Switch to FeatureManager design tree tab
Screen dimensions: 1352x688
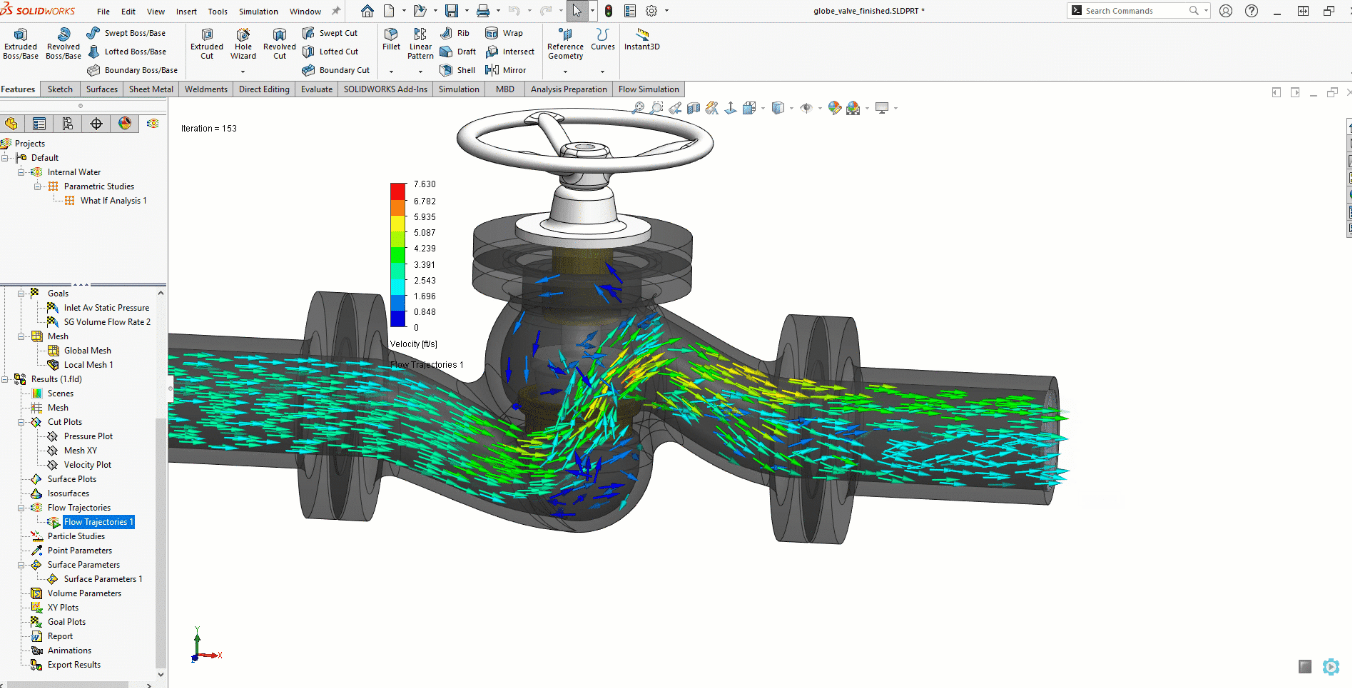(x=11, y=124)
